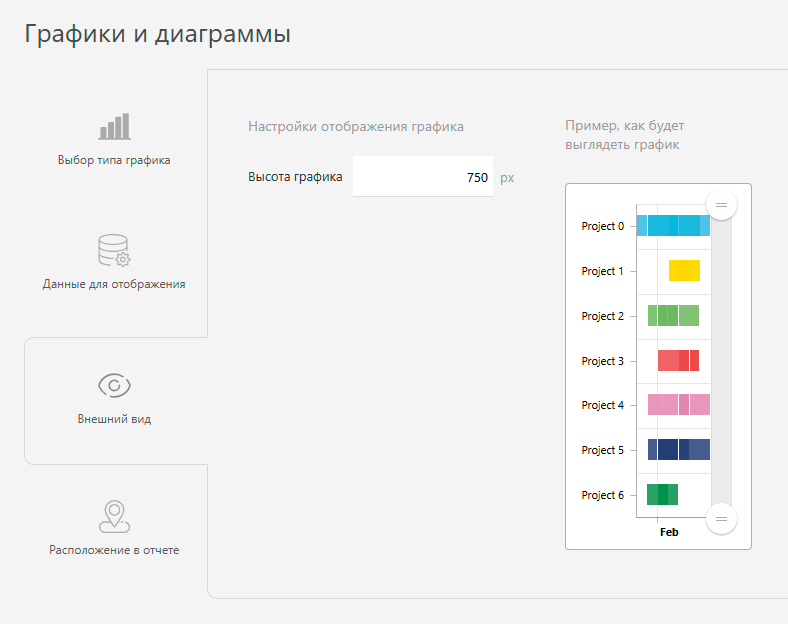Click the light green Project 2 bar
Viewport: 788px width, 624px height.
[x=673, y=316]
